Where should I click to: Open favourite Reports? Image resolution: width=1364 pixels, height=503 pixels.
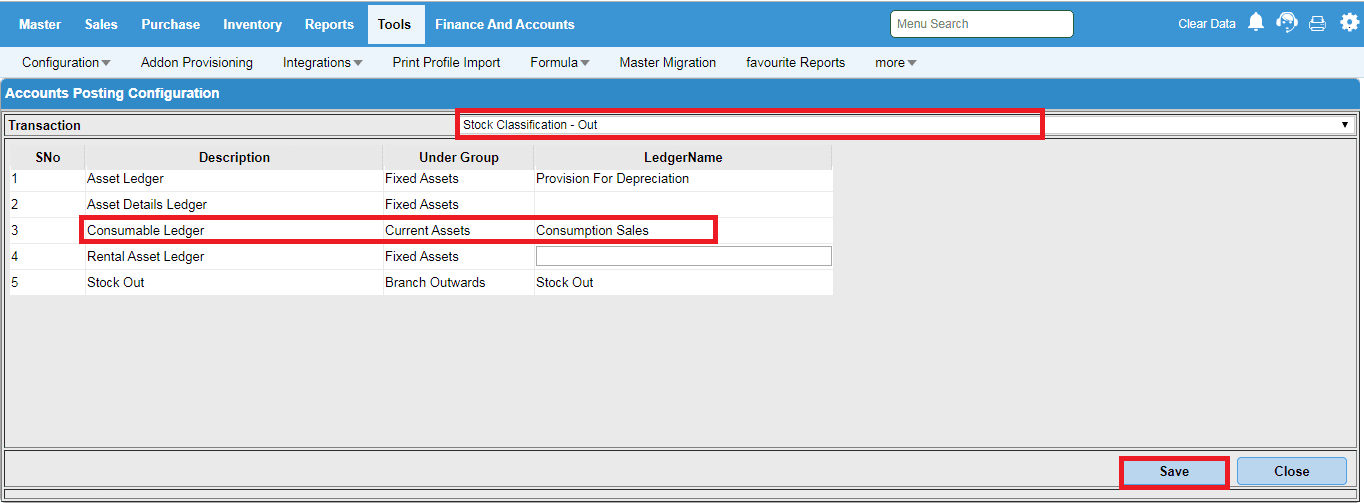click(796, 62)
